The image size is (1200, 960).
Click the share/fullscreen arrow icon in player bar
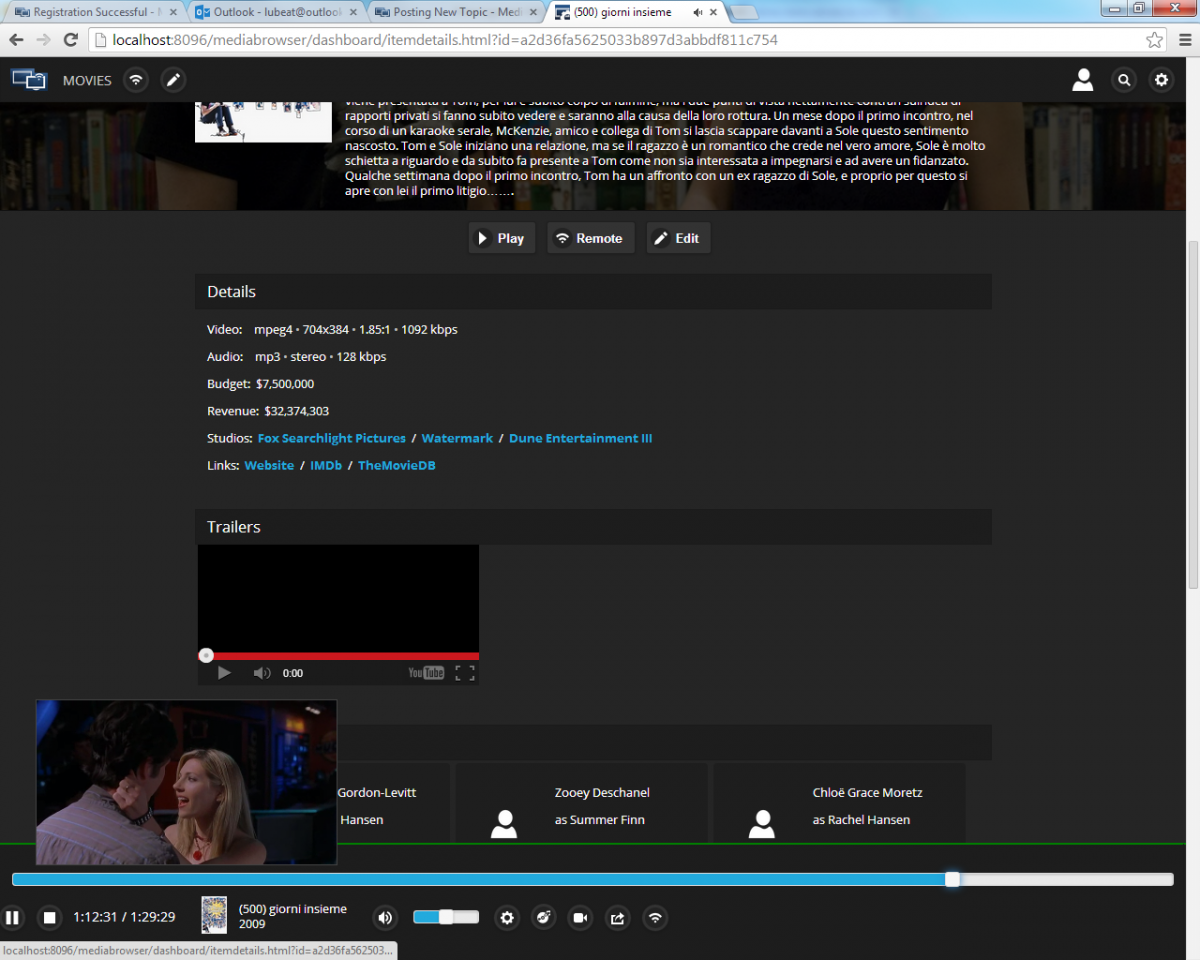tap(618, 917)
